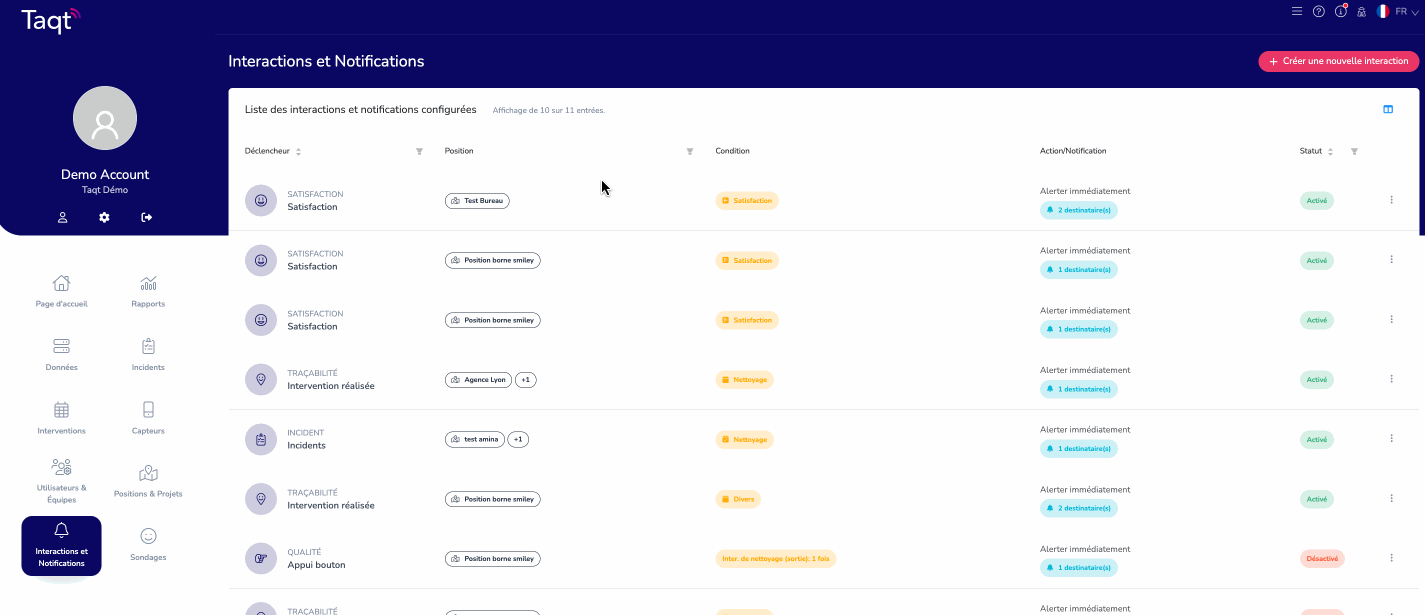Open the user profile icon under Taqt Démo

(62, 217)
